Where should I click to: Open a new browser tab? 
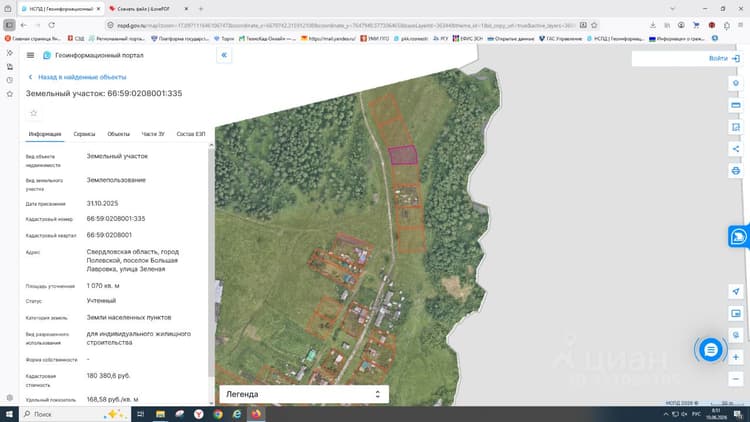click(x=201, y=9)
